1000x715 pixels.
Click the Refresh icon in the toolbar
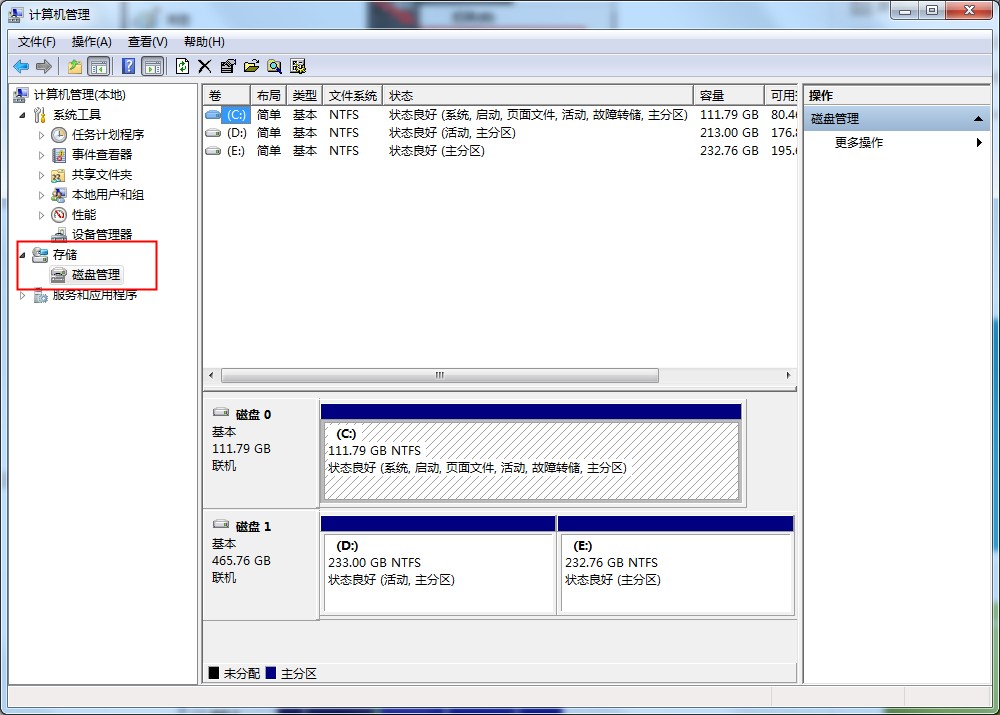[x=183, y=66]
